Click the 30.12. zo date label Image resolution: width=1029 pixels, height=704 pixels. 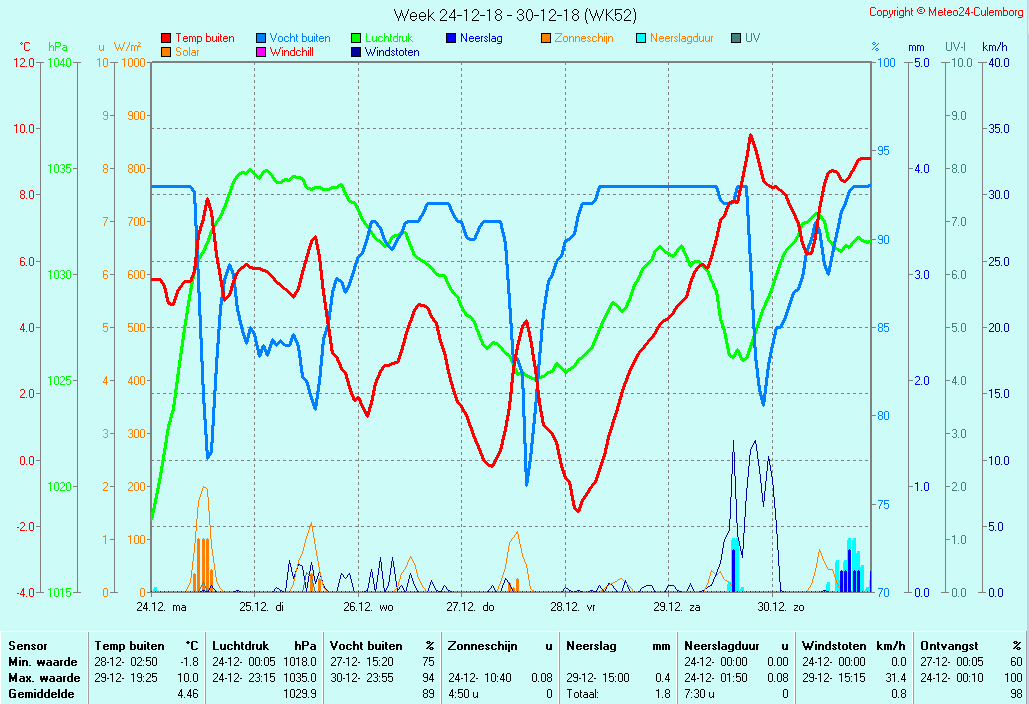click(x=780, y=606)
